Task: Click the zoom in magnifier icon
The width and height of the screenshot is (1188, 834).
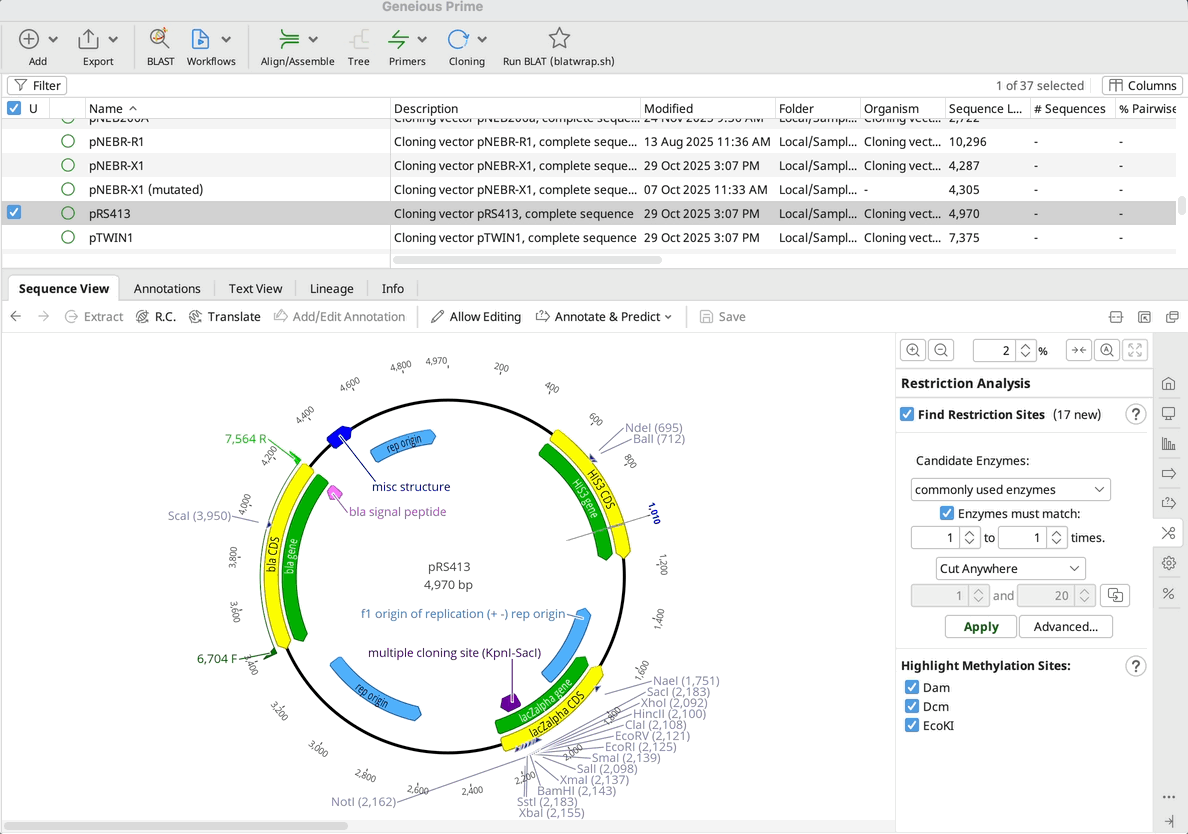Action: (912, 350)
